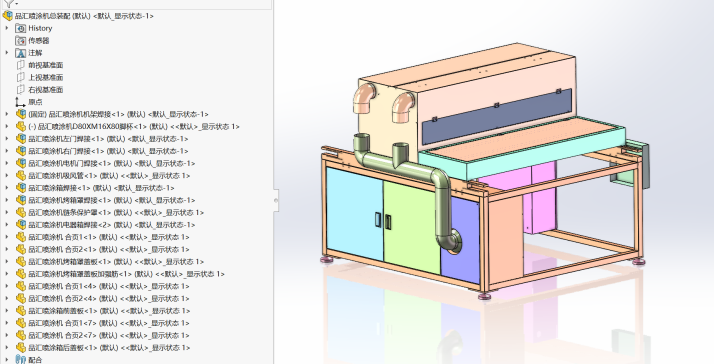Select the 电机门焊接<1> row text
This screenshot has height=364, width=714.
(x=112, y=164)
